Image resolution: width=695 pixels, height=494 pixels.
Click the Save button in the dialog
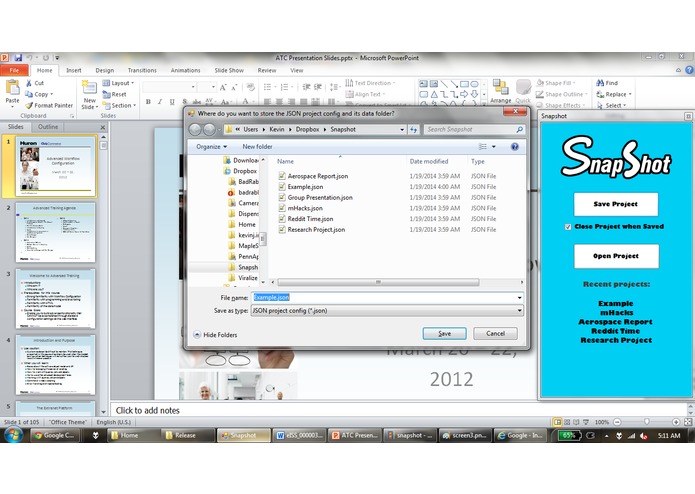[x=444, y=334]
